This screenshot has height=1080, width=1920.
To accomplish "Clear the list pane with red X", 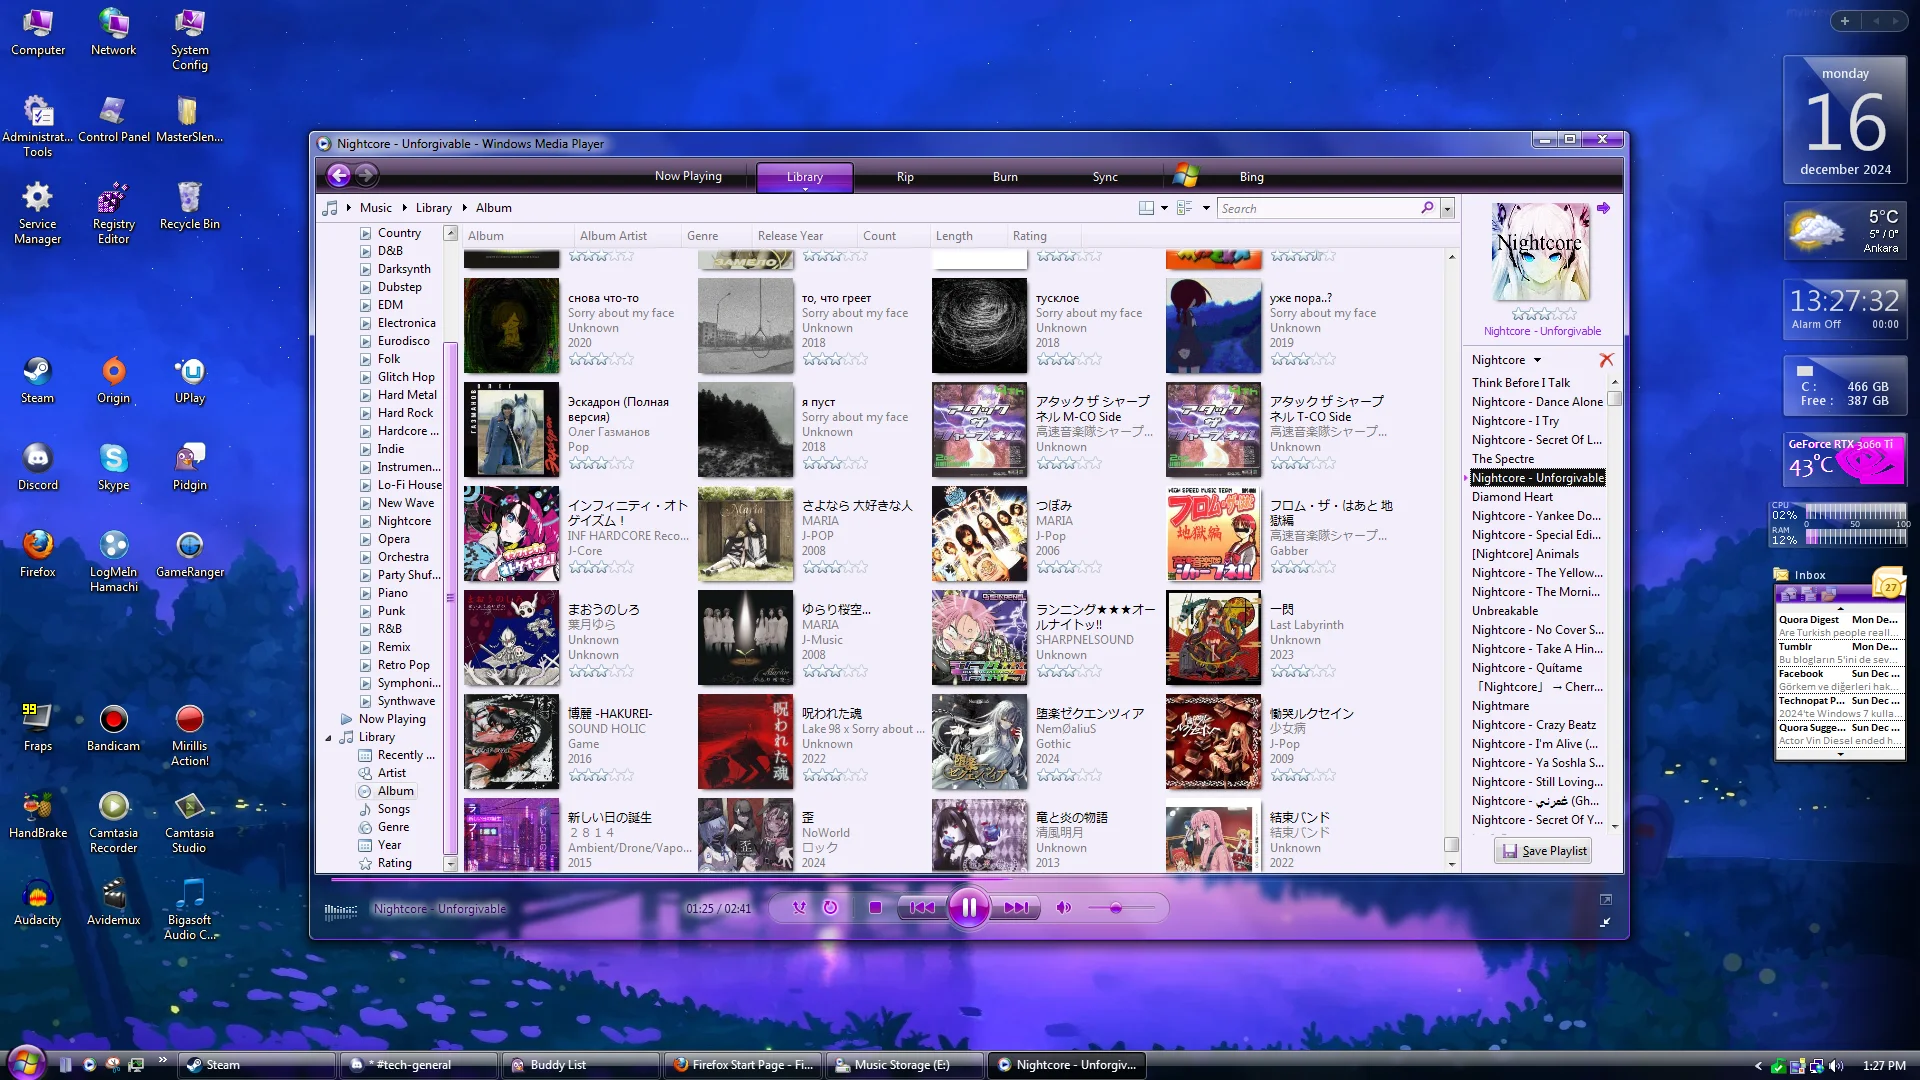I will coord(1606,360).
